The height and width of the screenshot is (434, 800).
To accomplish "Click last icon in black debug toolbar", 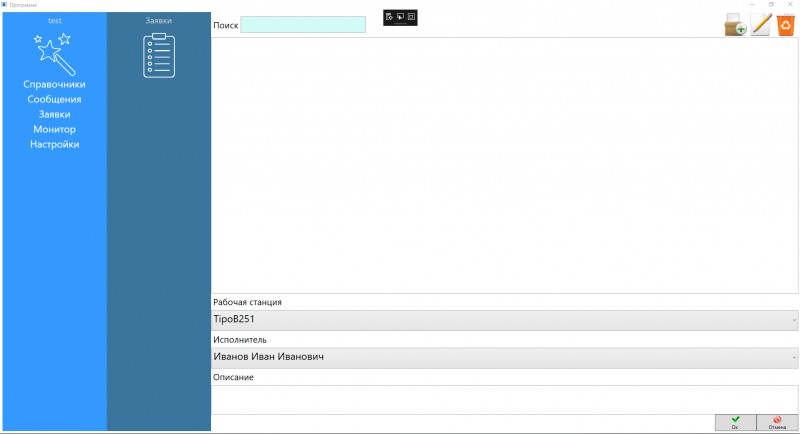I will (x=412, y=17).
